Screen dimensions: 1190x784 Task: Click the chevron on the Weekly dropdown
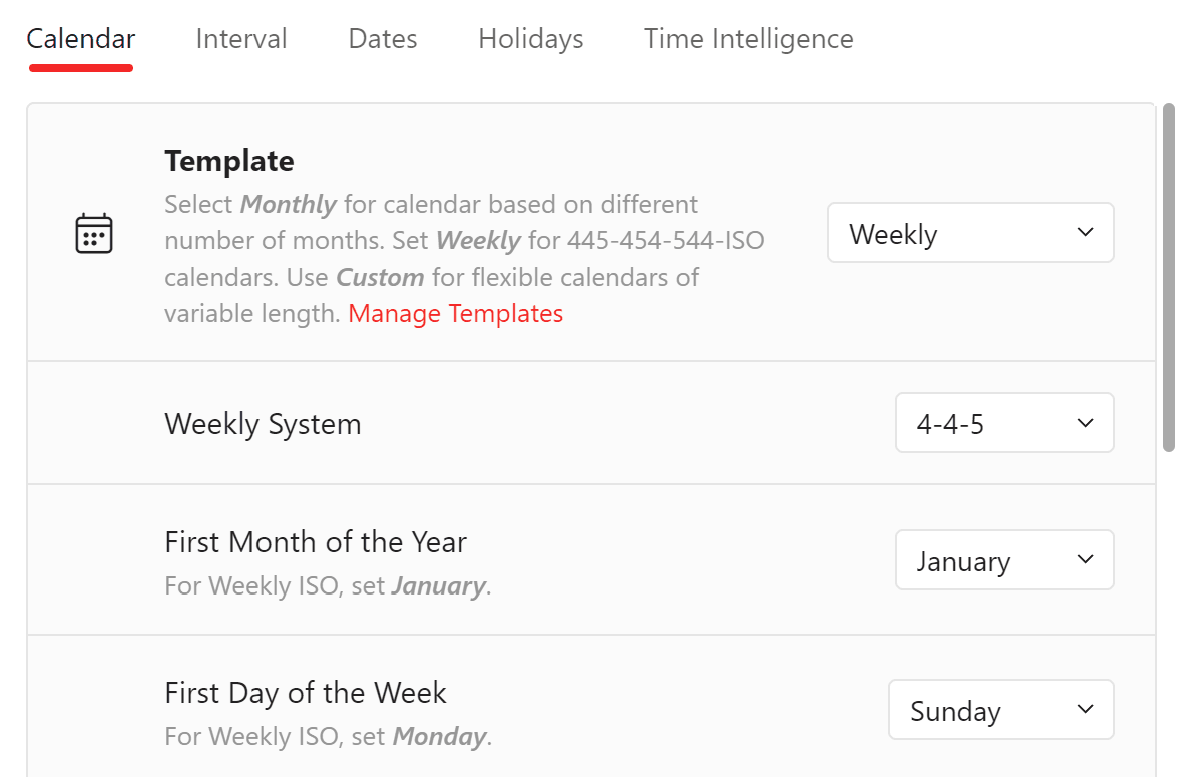tap(1084, 232)
